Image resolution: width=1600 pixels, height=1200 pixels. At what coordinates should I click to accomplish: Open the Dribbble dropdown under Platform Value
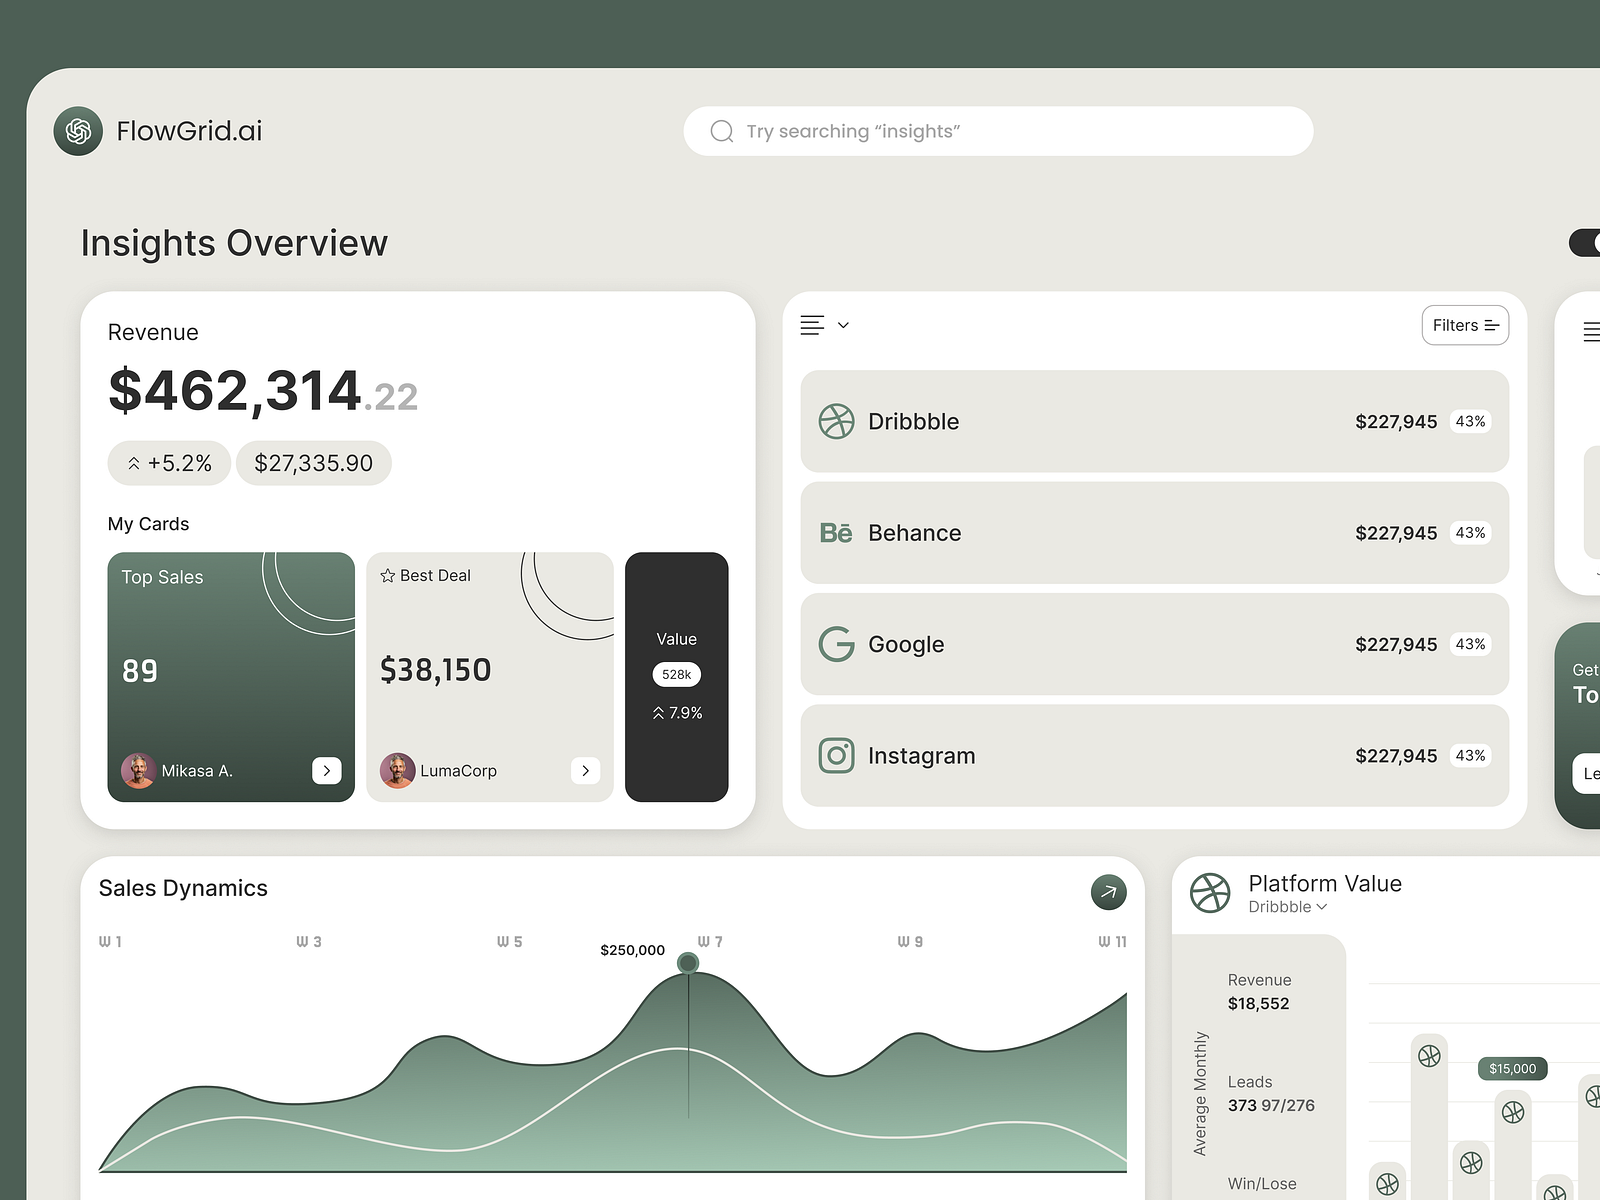(1288, 907)
